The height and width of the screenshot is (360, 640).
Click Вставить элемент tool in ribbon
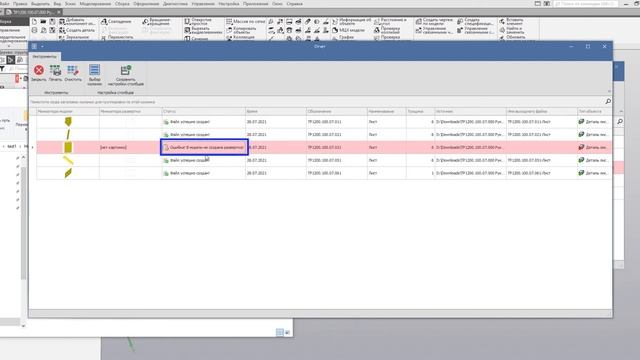pos(511,22)
